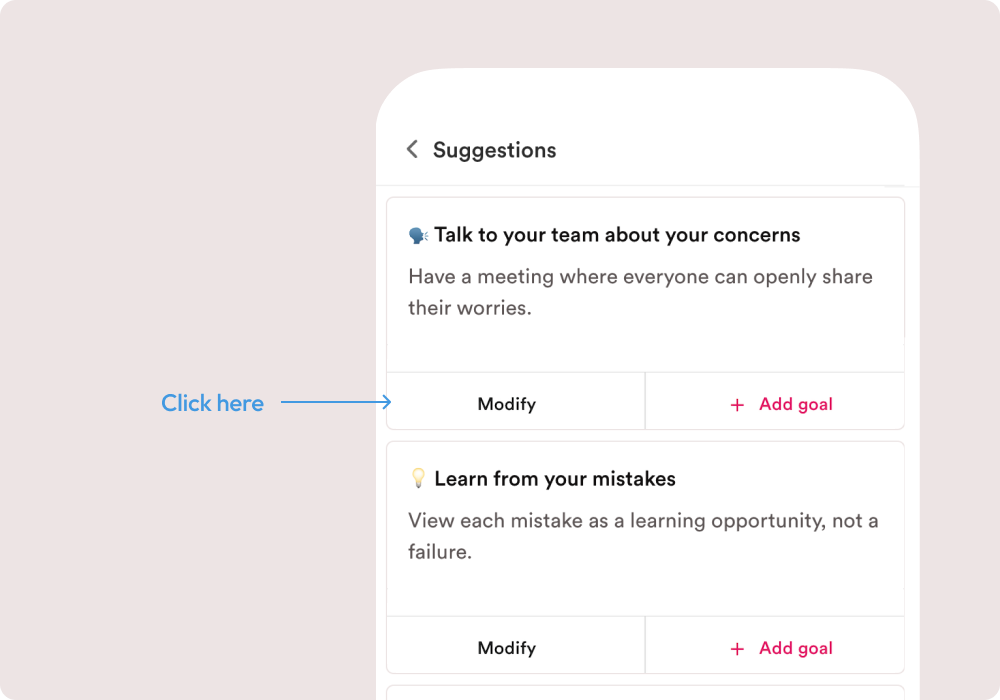Click the 'View each mistake as a learning' description

[x=643, y=536]
